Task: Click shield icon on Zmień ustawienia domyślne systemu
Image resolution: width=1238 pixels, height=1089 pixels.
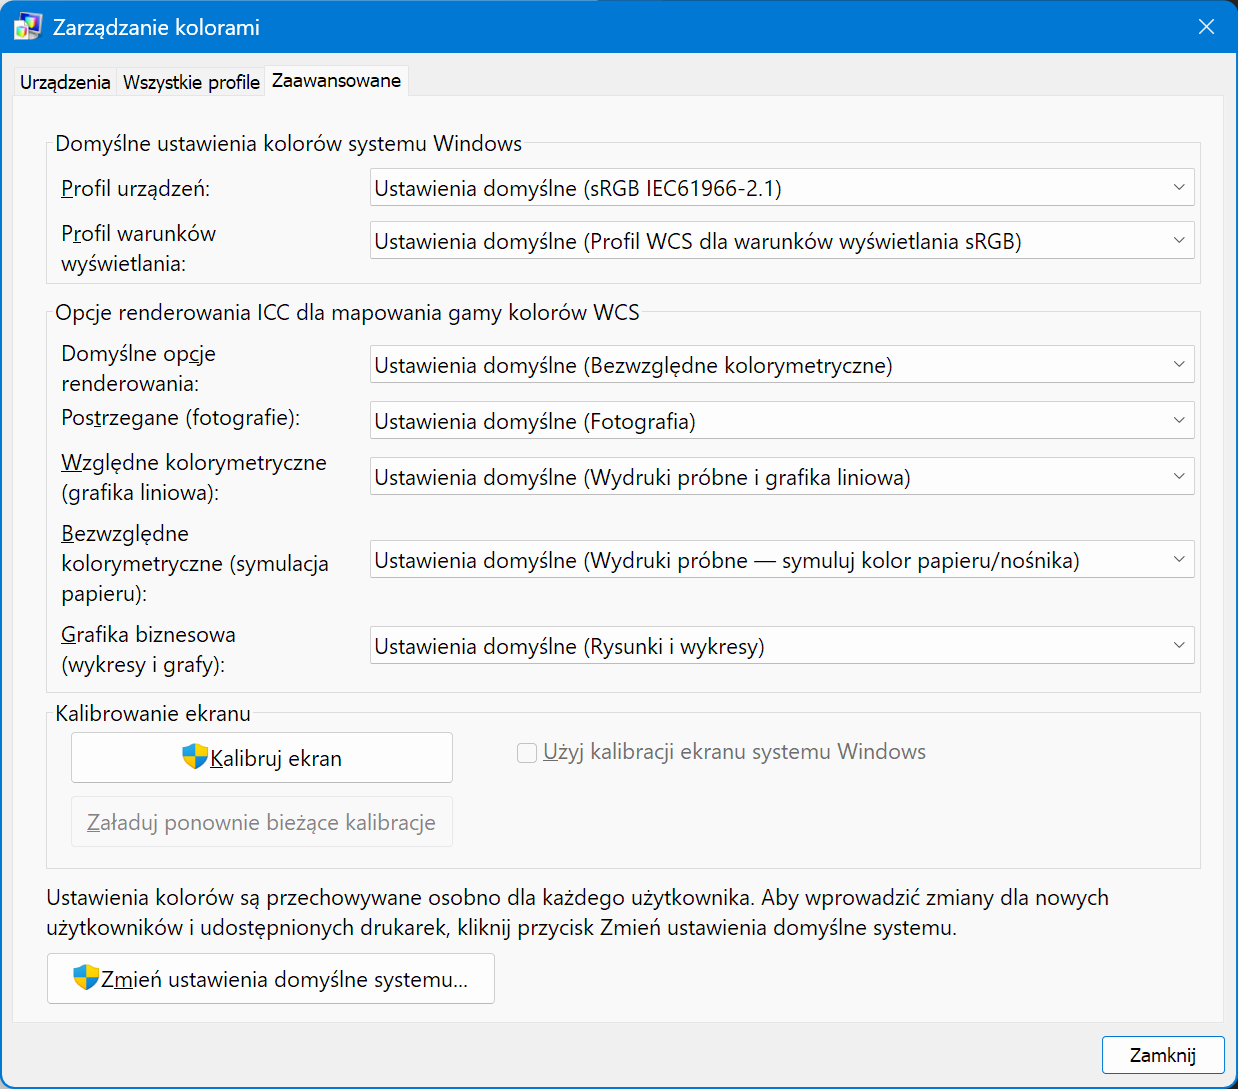Action: [x=87, y=978]
